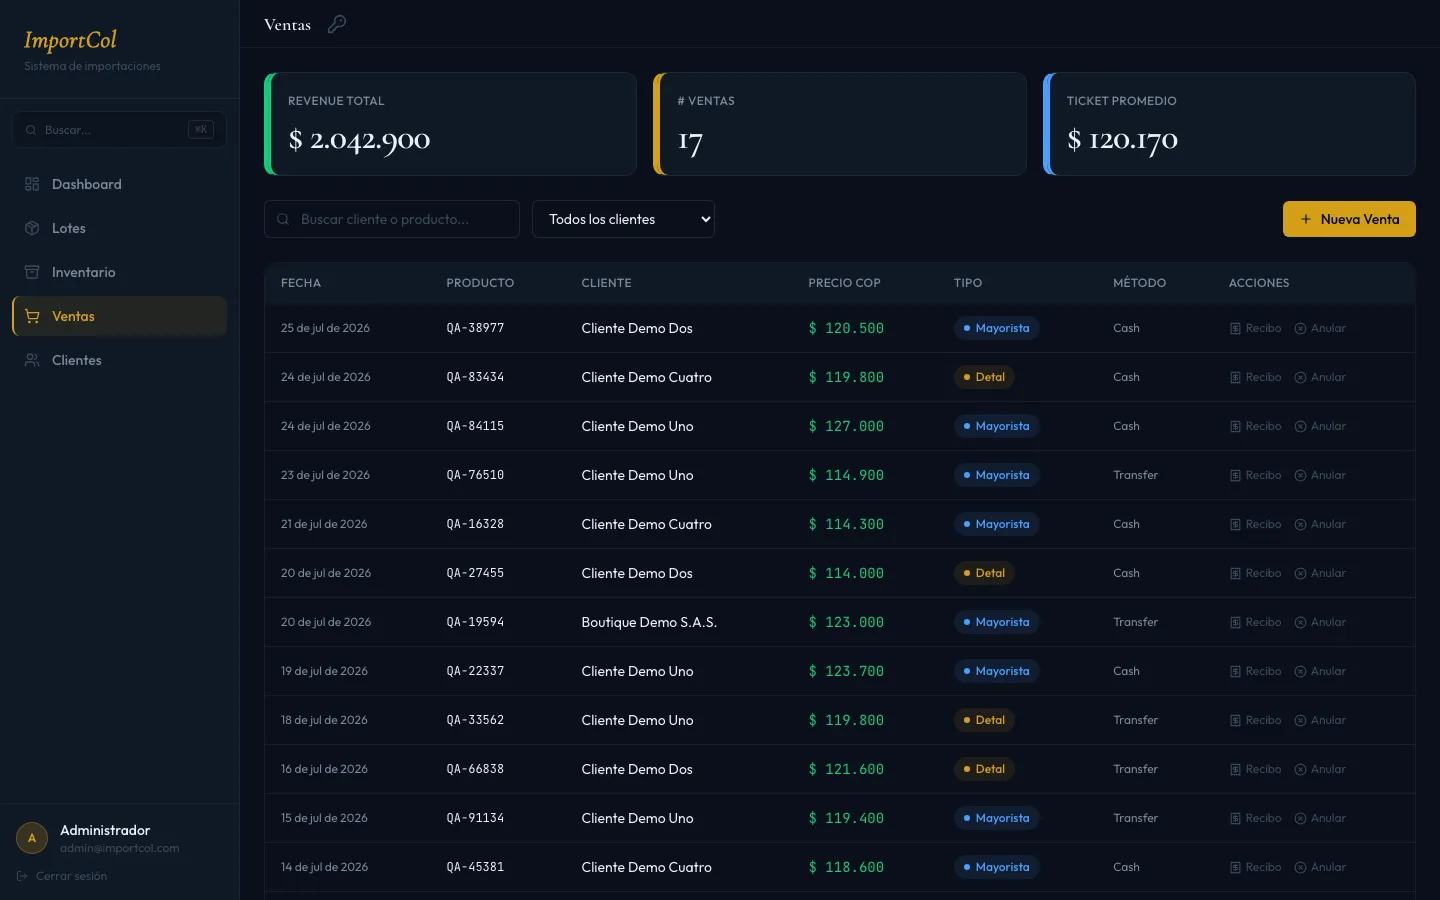This screenshot has height=900, width=1440.
Task: Open Recibo for product QA-22337
Action: (x=1255, y=671)
